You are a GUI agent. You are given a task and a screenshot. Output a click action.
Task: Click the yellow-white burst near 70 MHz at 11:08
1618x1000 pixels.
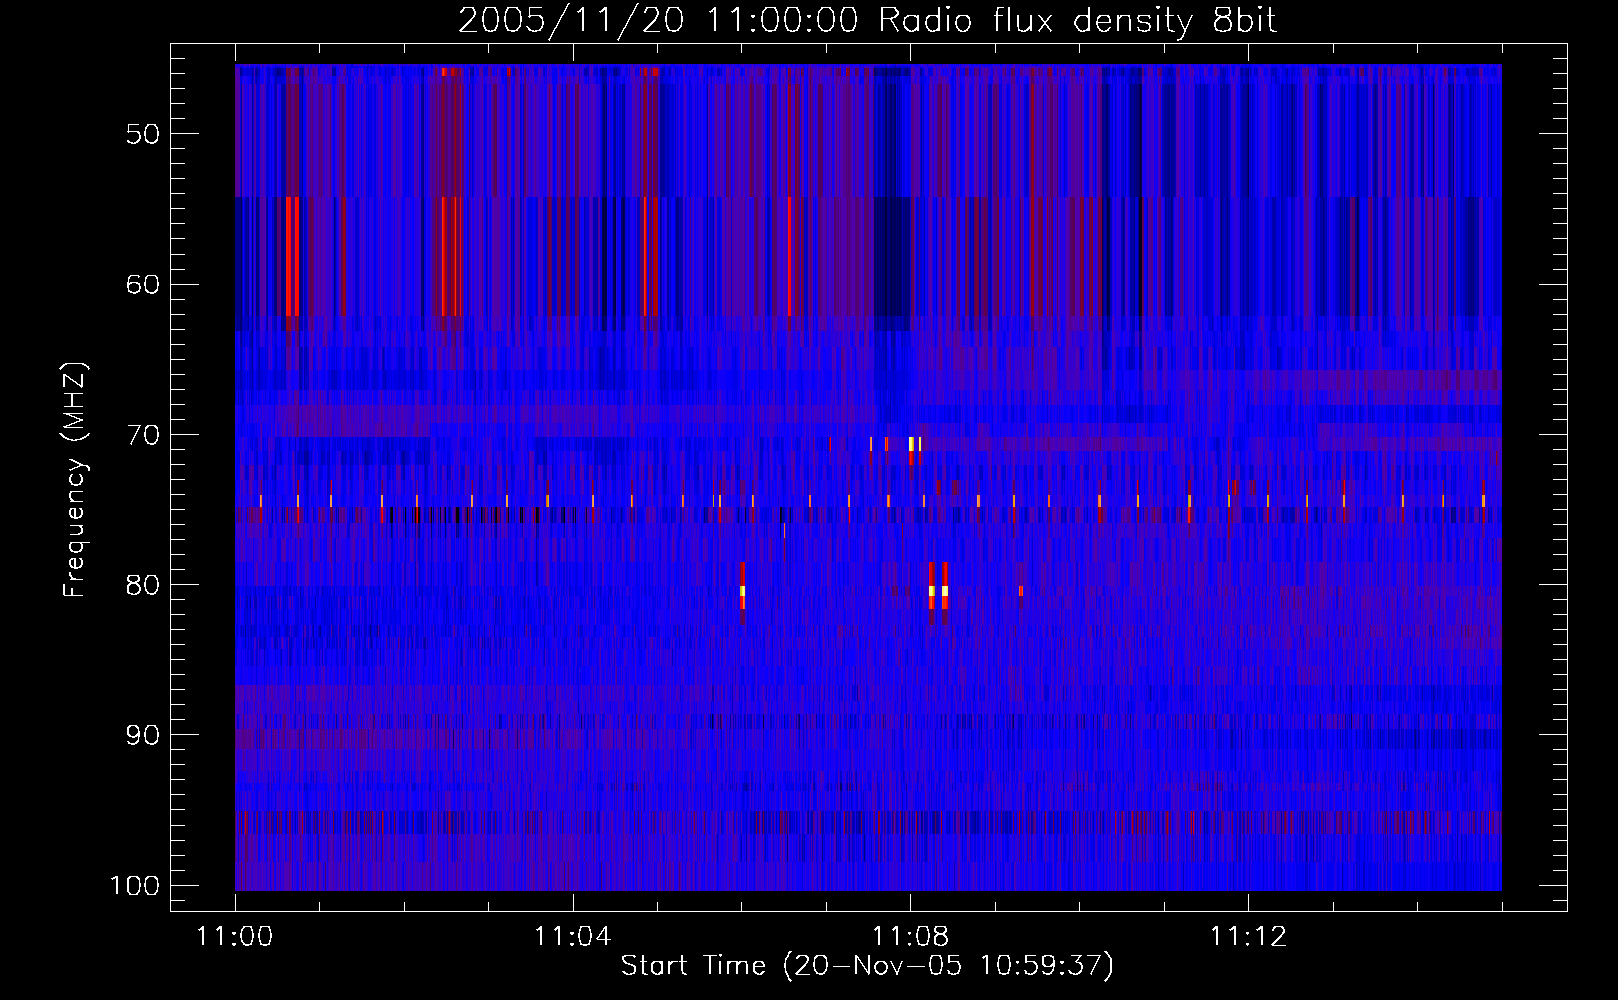(x=911, y=444)
